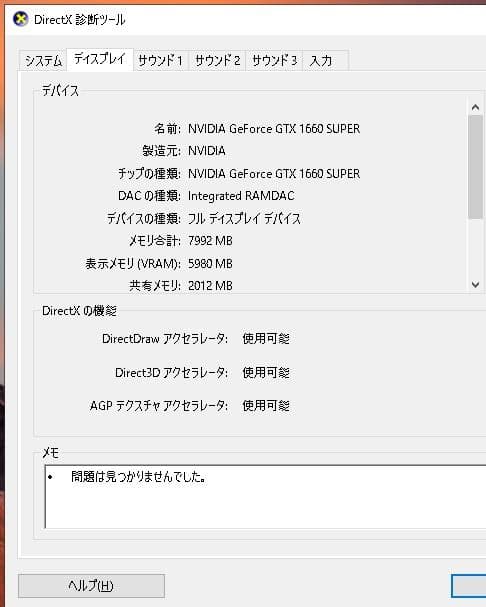Click the DAC の種類: label

click(x=149, y=196)
